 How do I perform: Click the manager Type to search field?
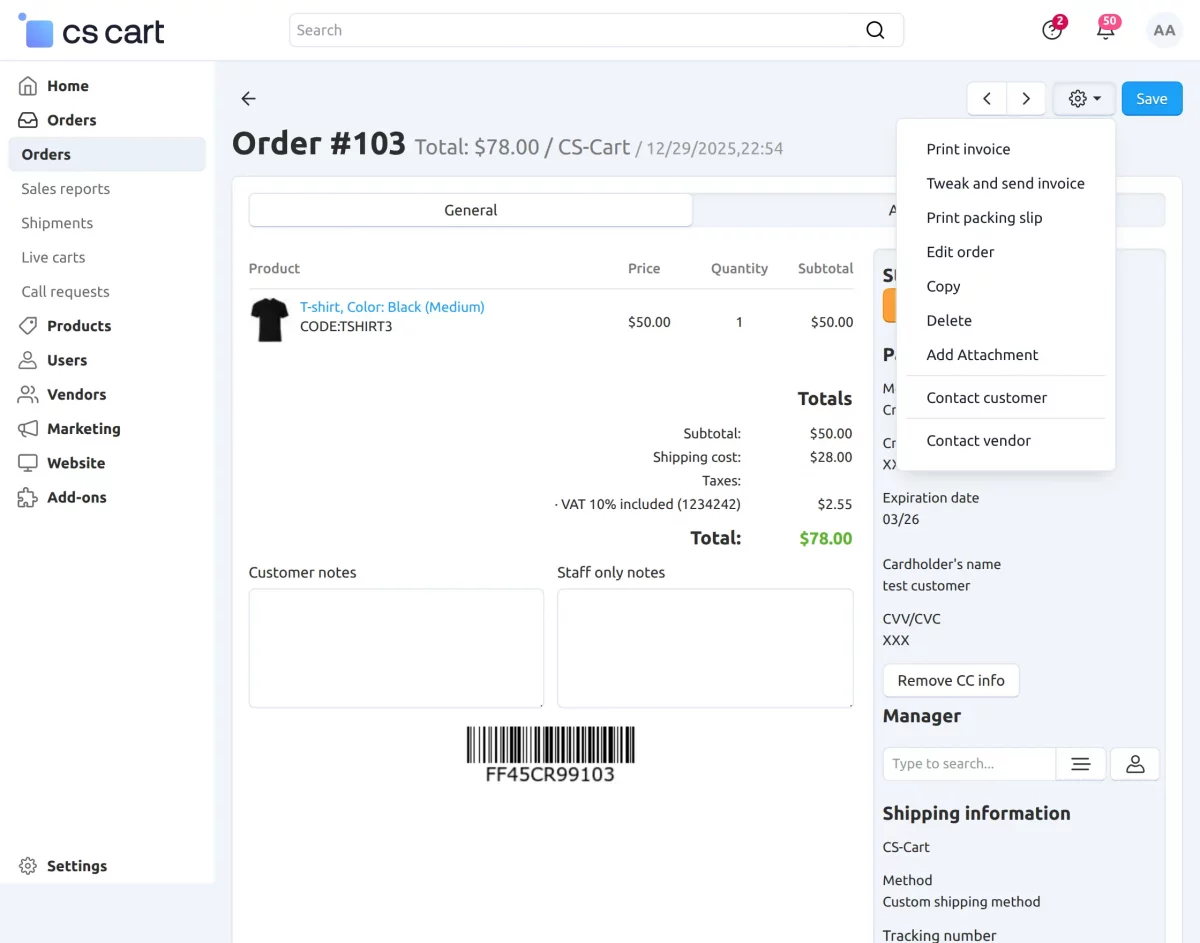pos(969,764)
